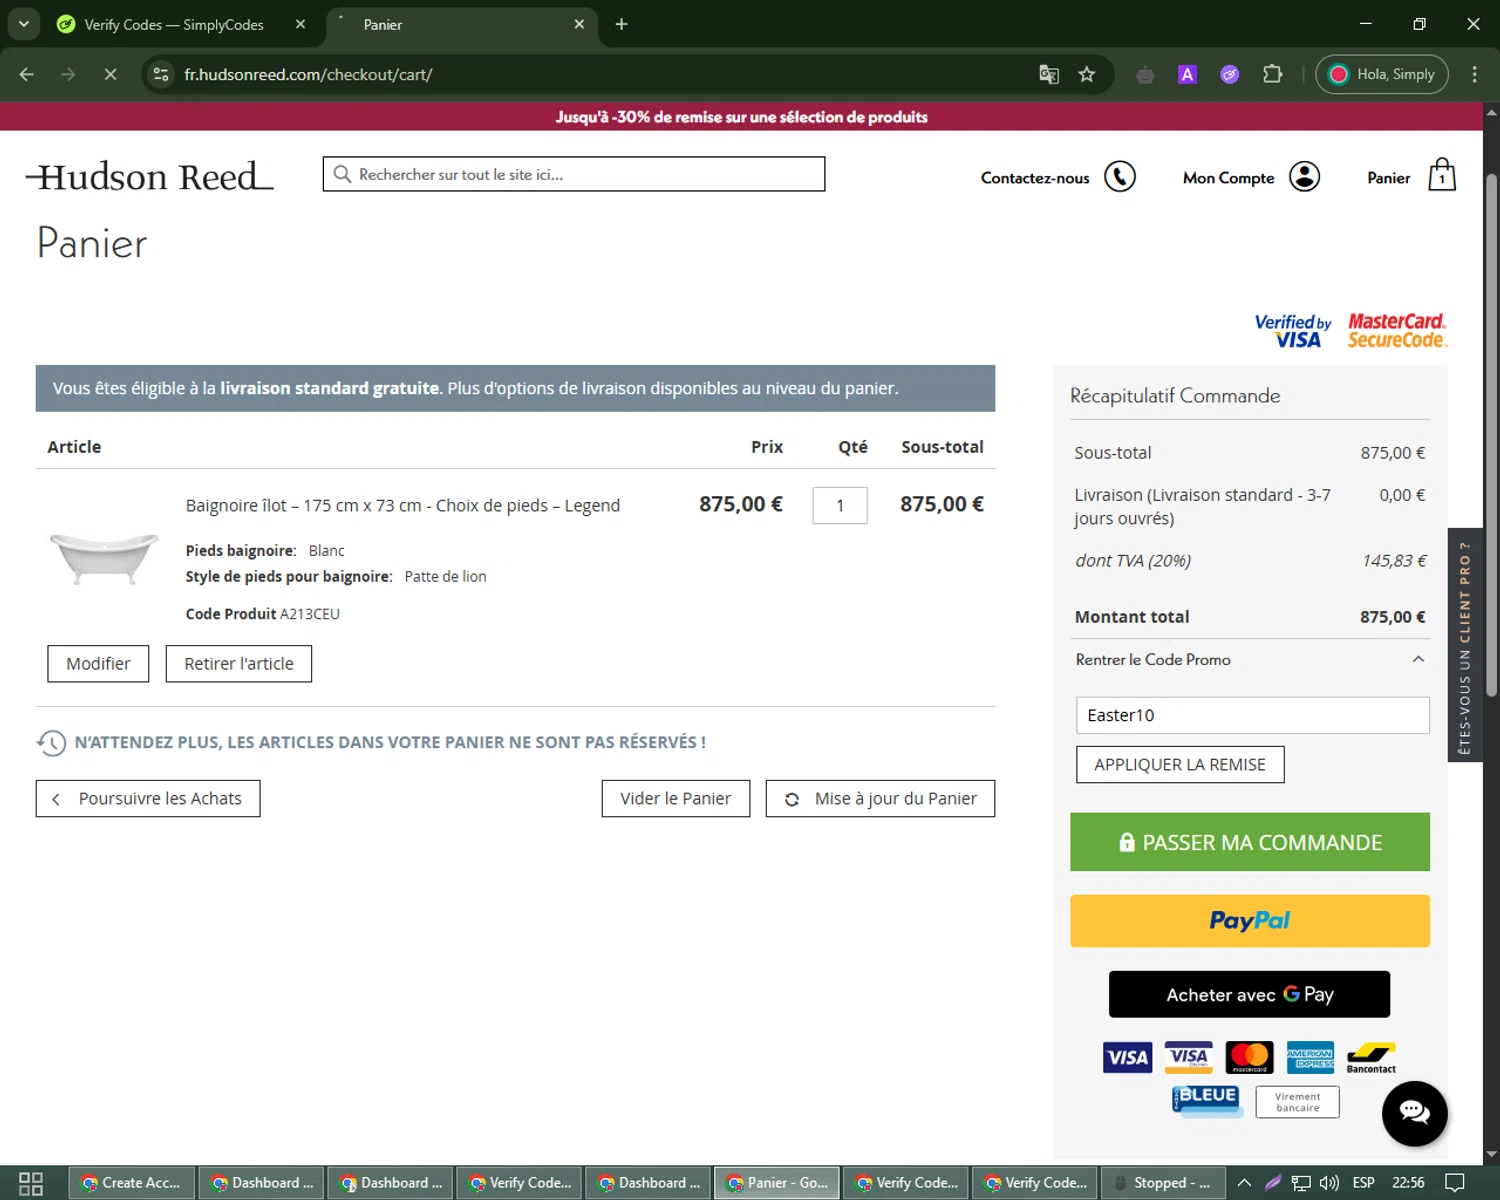
Task: Click the SimplyCodes extension icon
Action: coord(1230,74)
